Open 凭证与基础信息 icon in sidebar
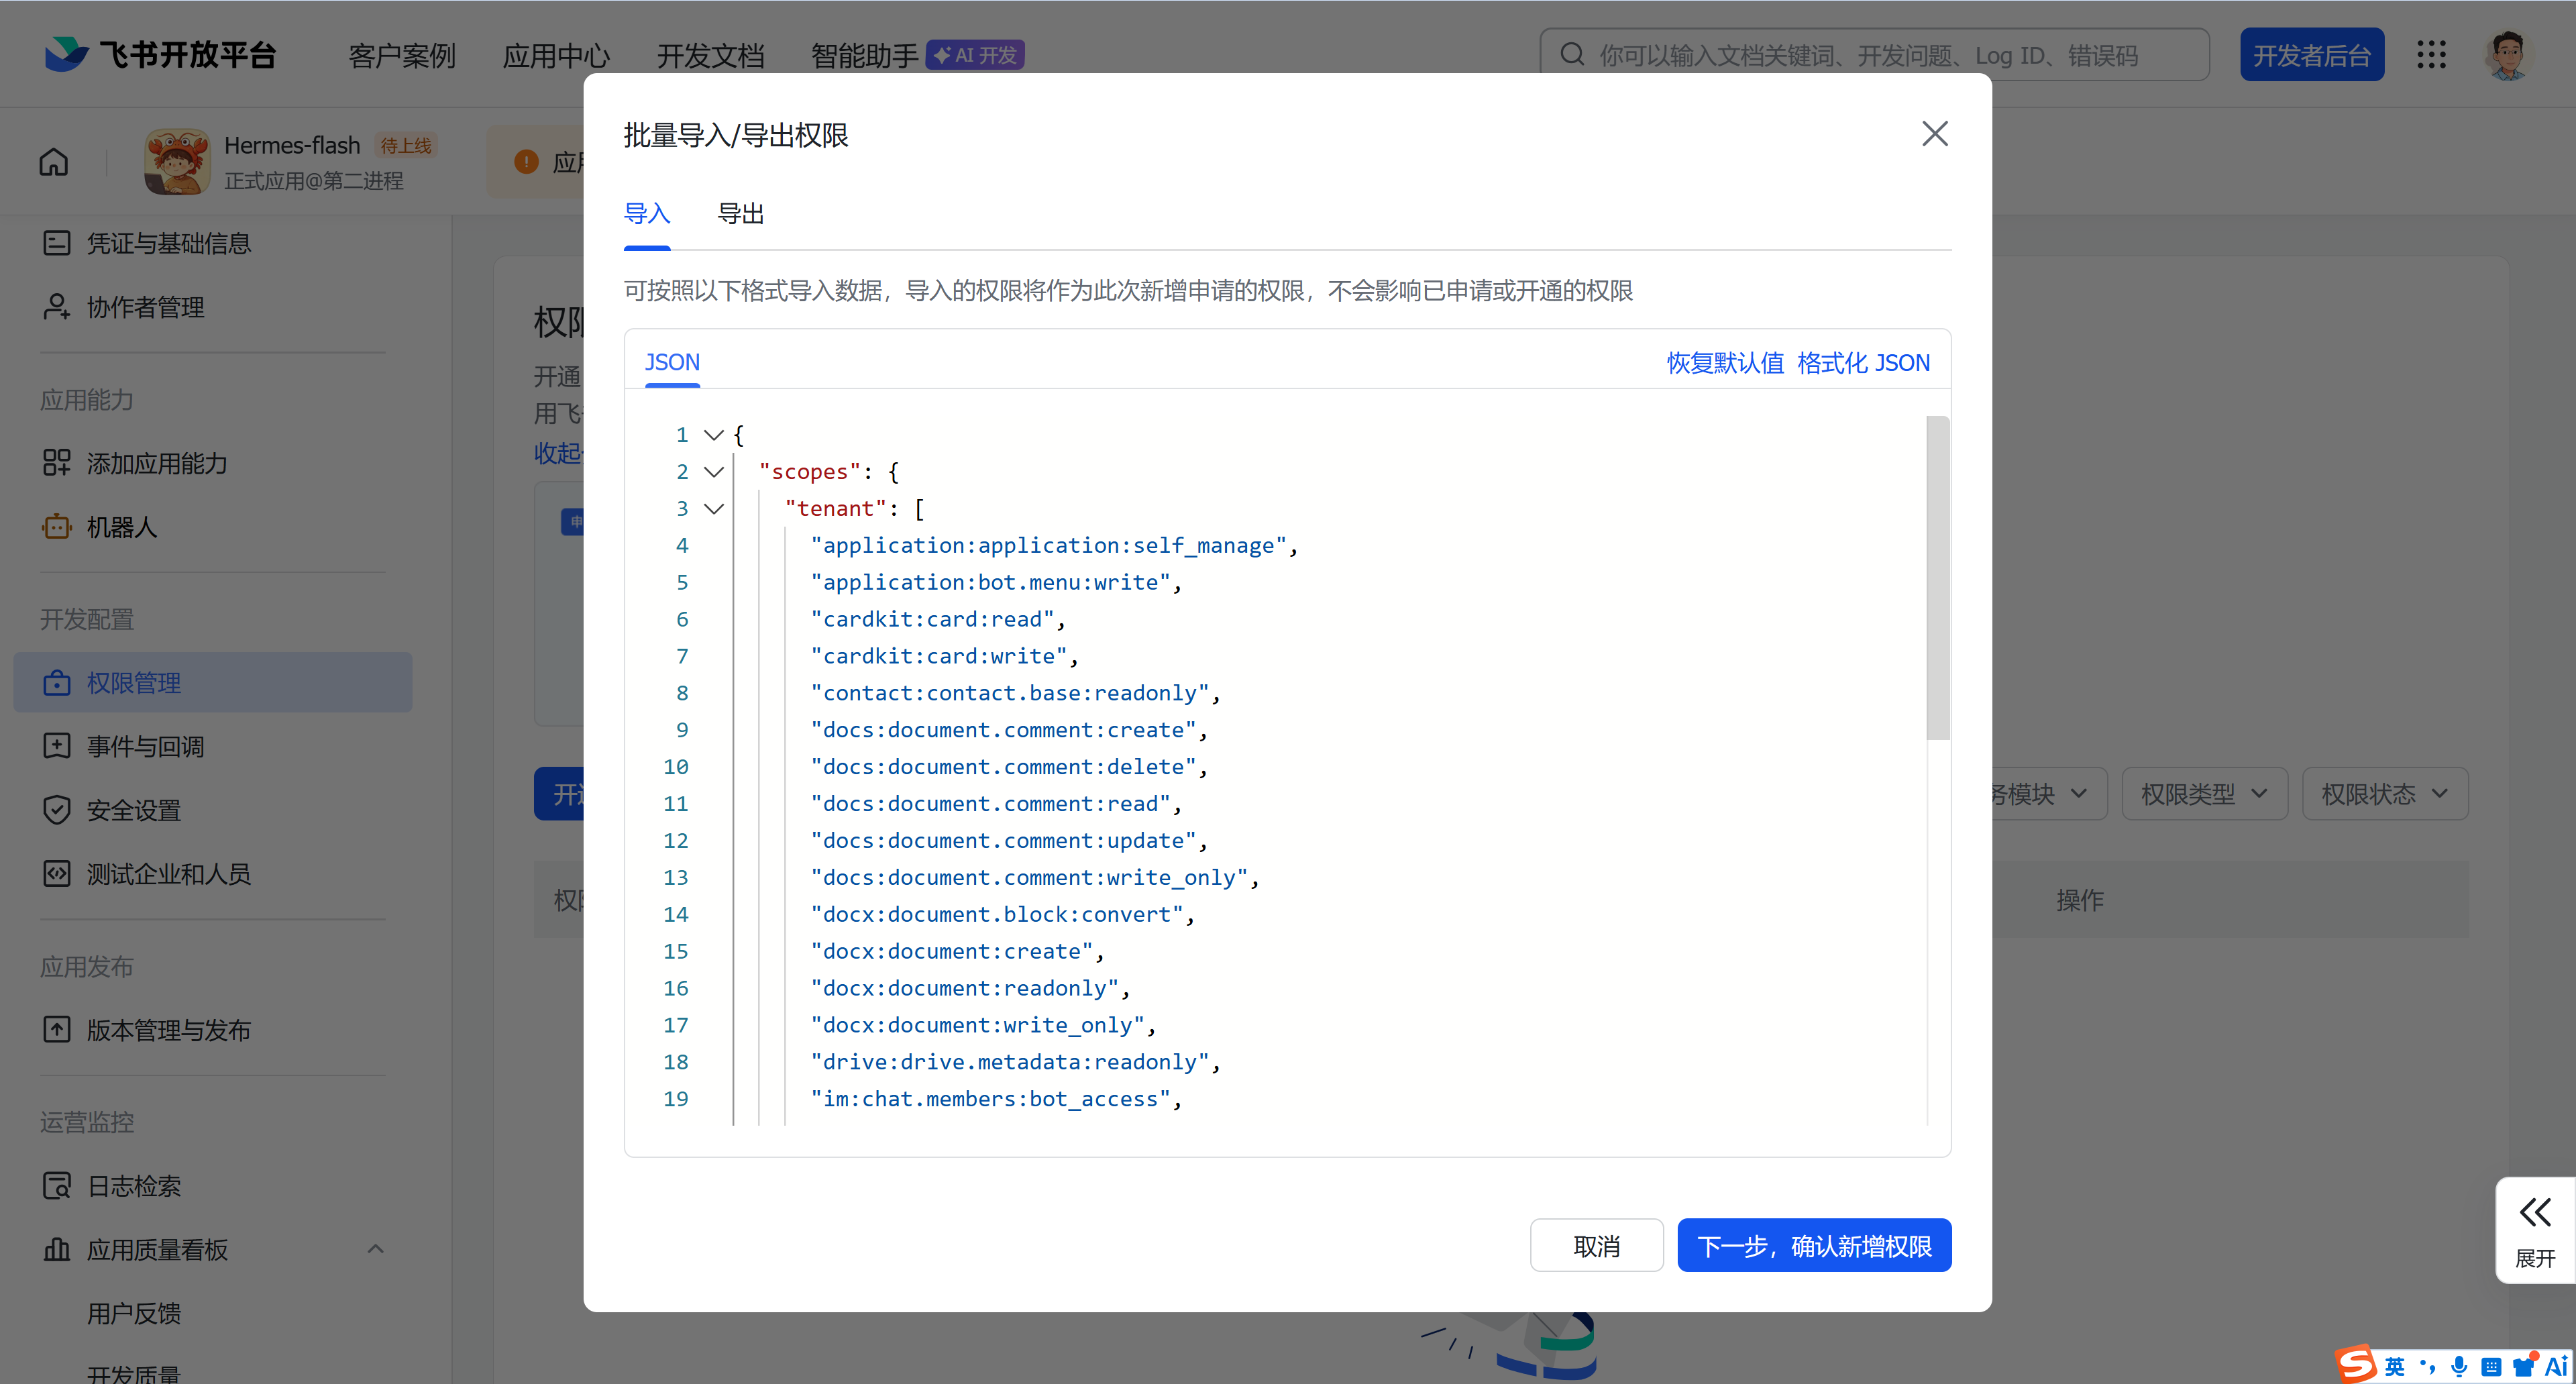 [57, 243]
